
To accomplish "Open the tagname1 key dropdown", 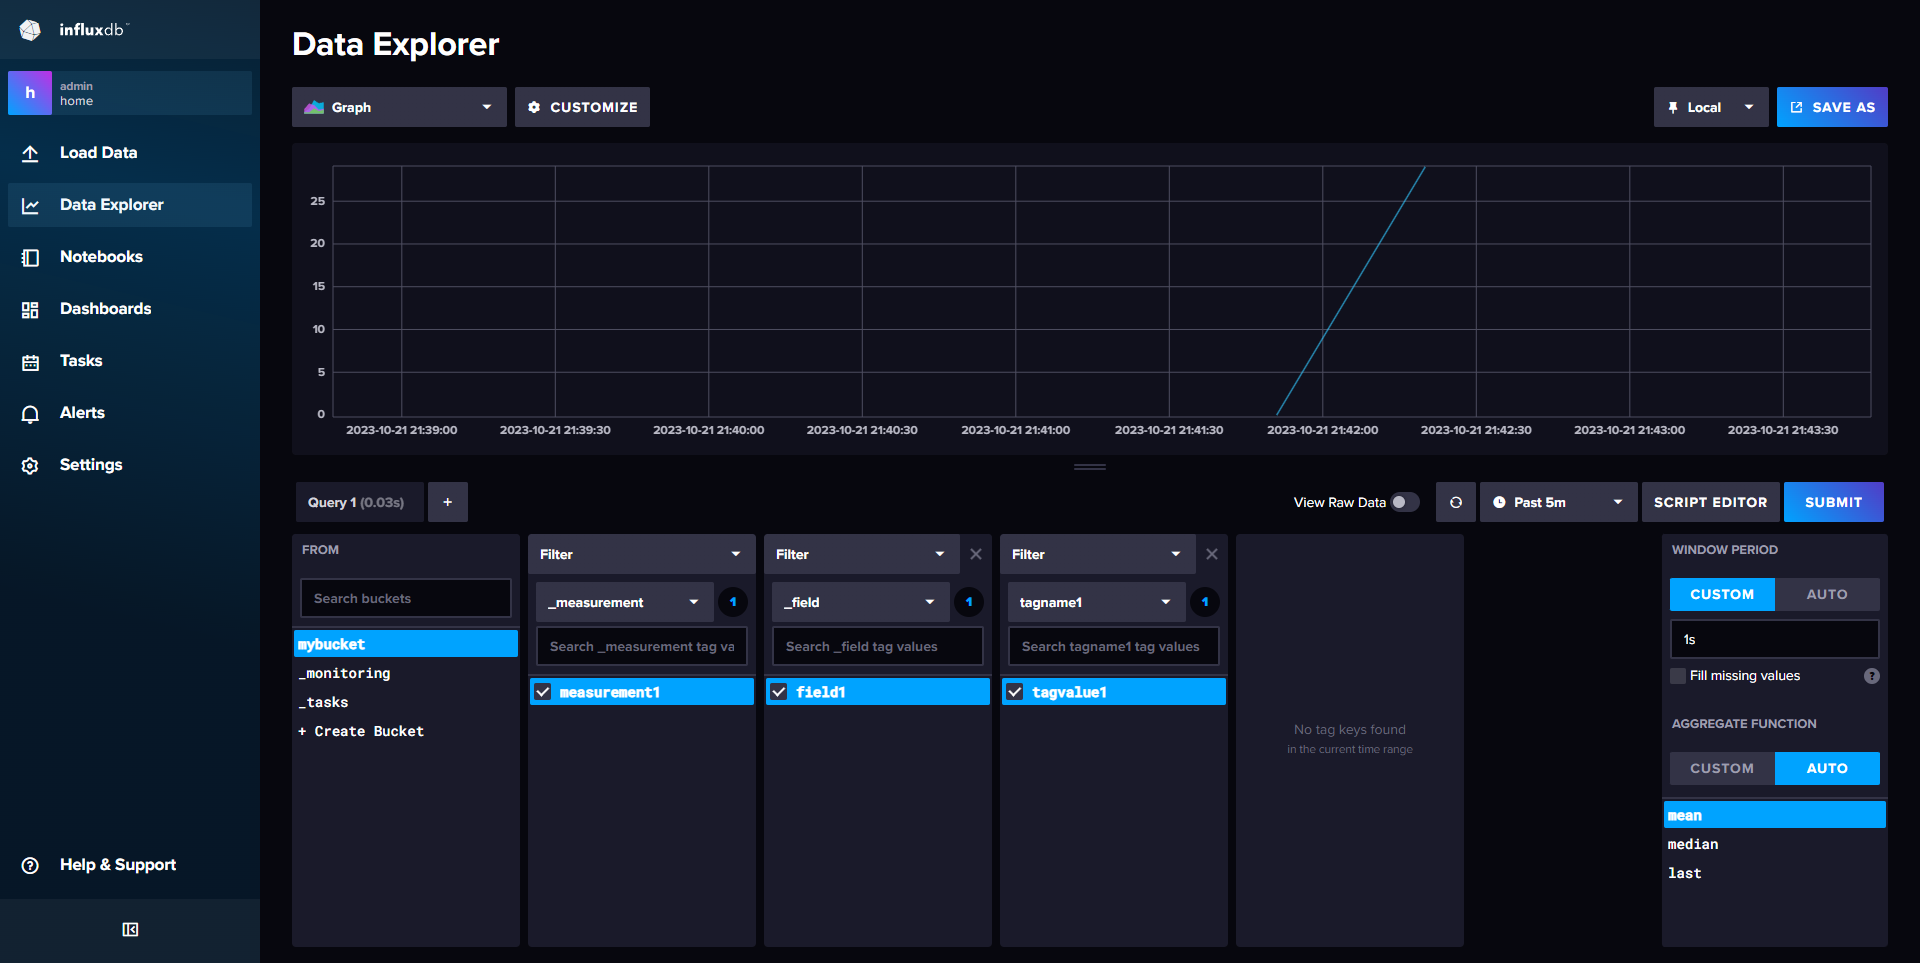I will coord(1097,602).
